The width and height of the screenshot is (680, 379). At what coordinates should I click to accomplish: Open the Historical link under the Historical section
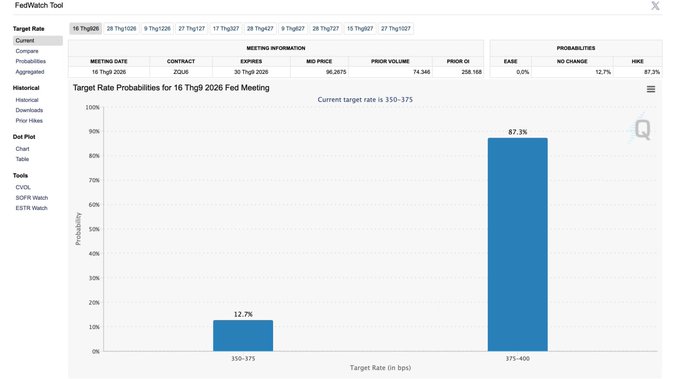27,100
